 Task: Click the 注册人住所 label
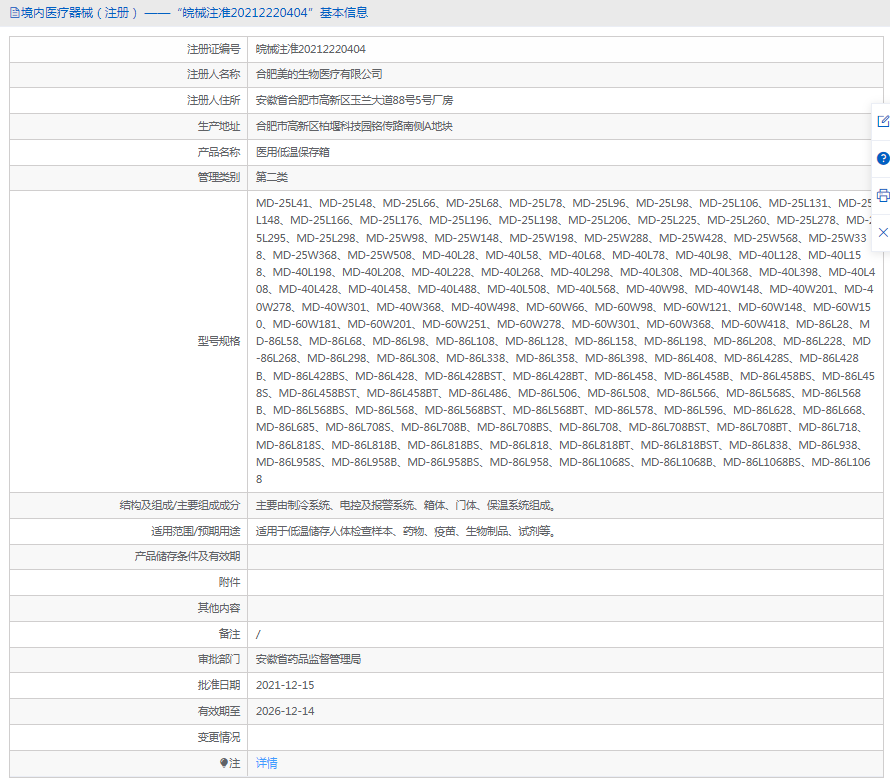213,100
